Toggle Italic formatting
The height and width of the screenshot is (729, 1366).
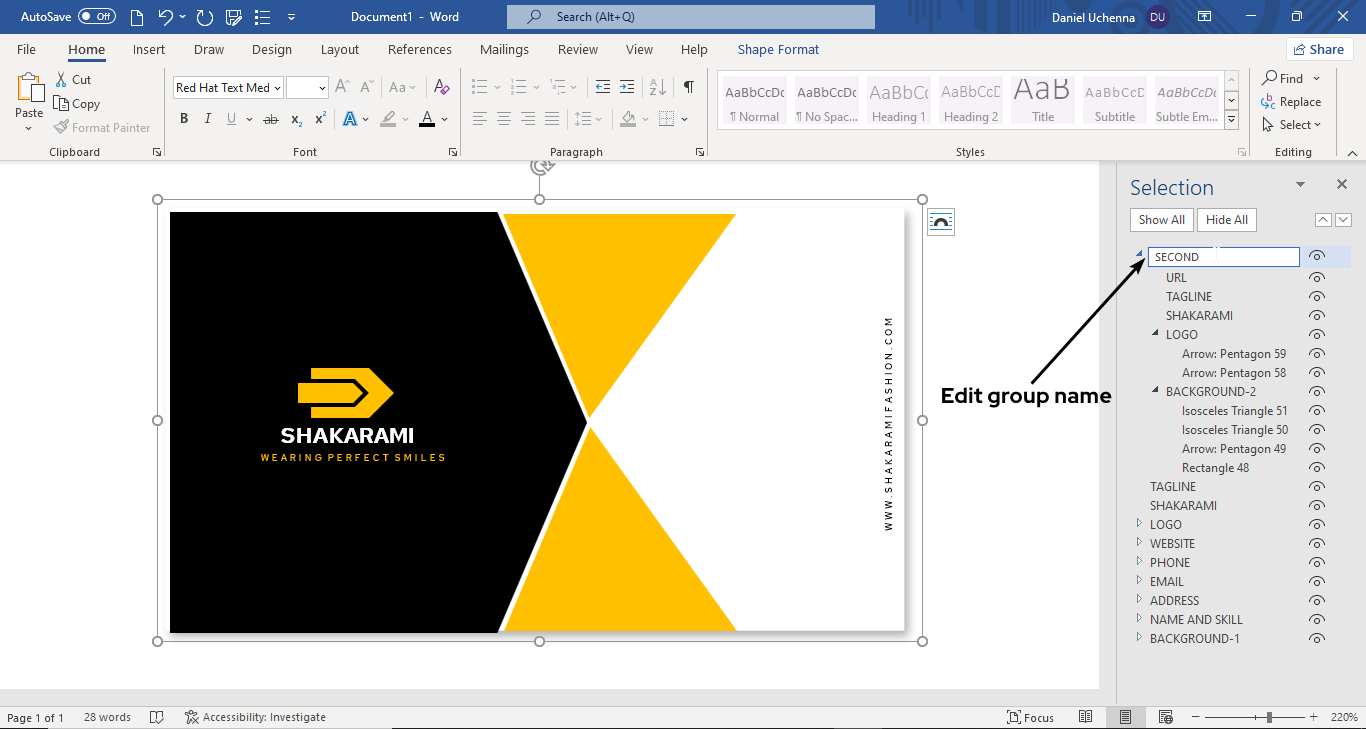[208, 119]
